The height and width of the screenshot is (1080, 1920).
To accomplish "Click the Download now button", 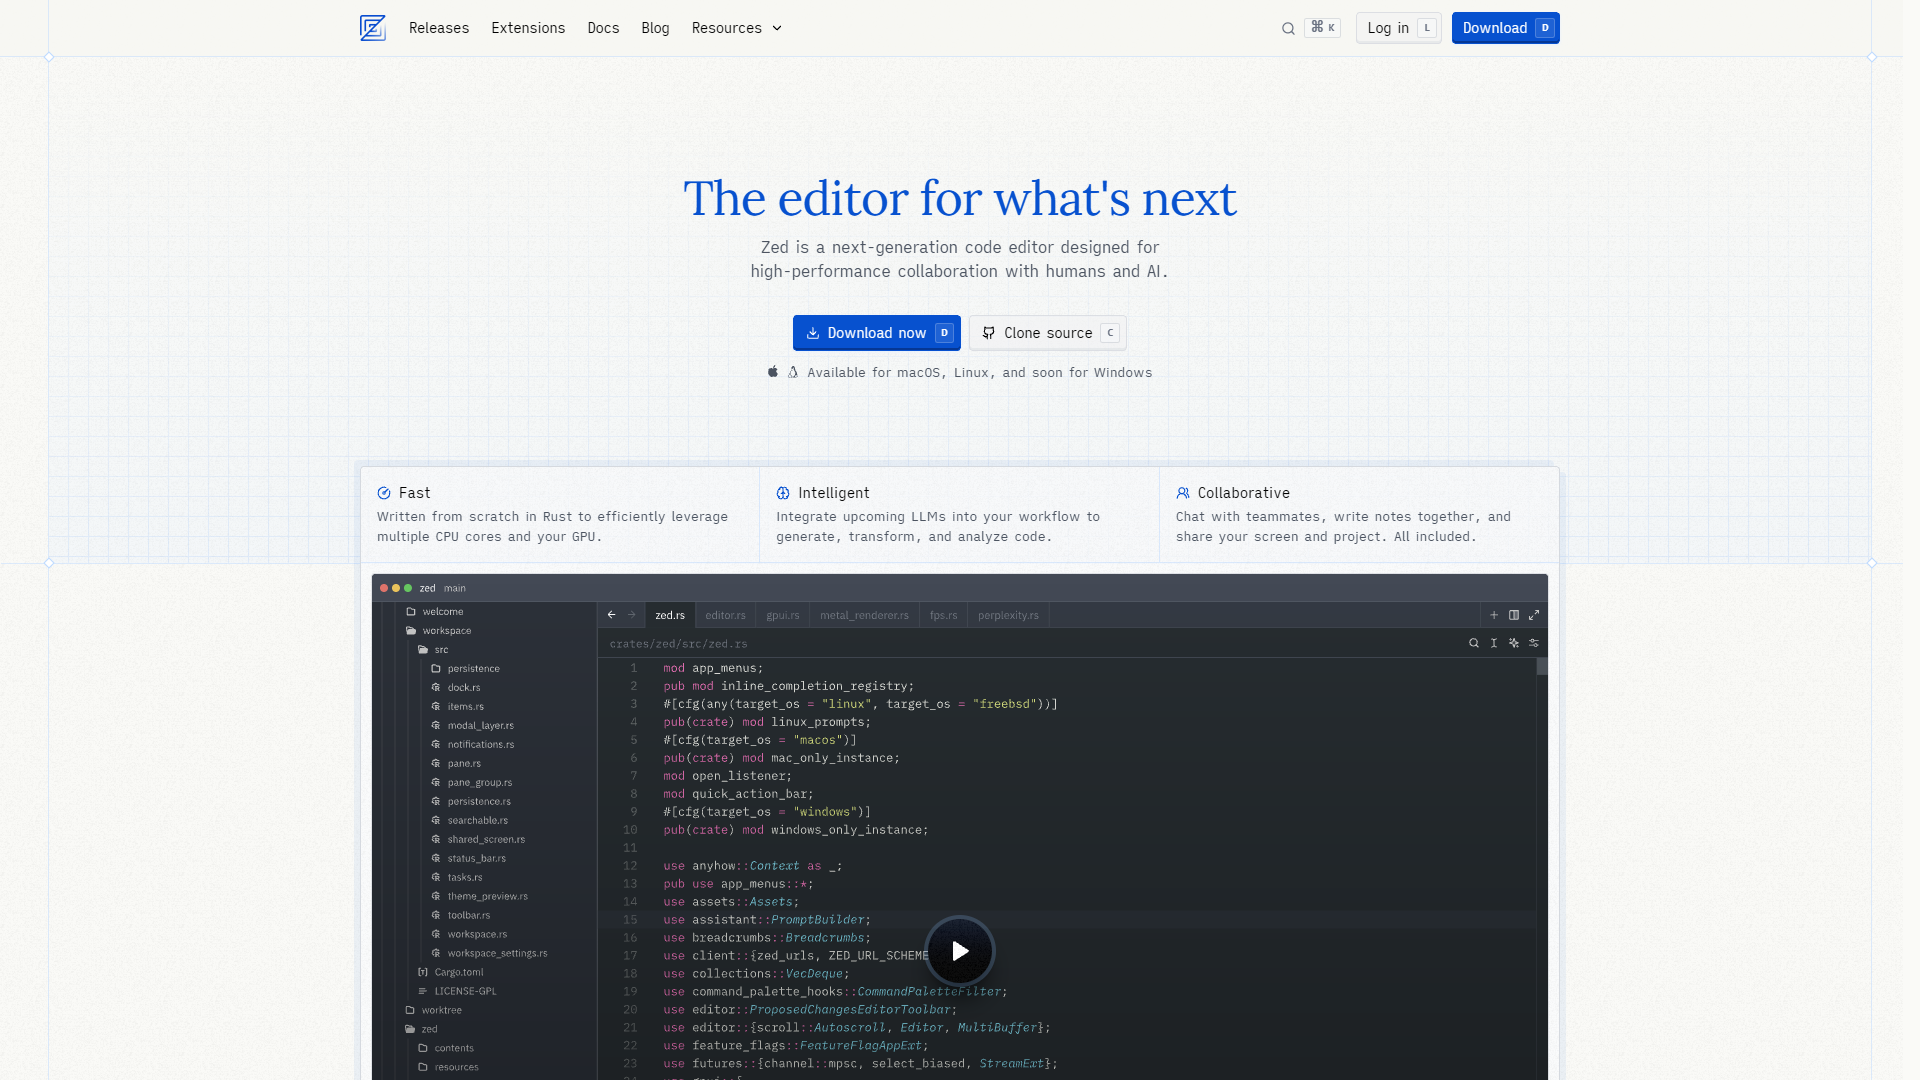I will click(876, 333).
